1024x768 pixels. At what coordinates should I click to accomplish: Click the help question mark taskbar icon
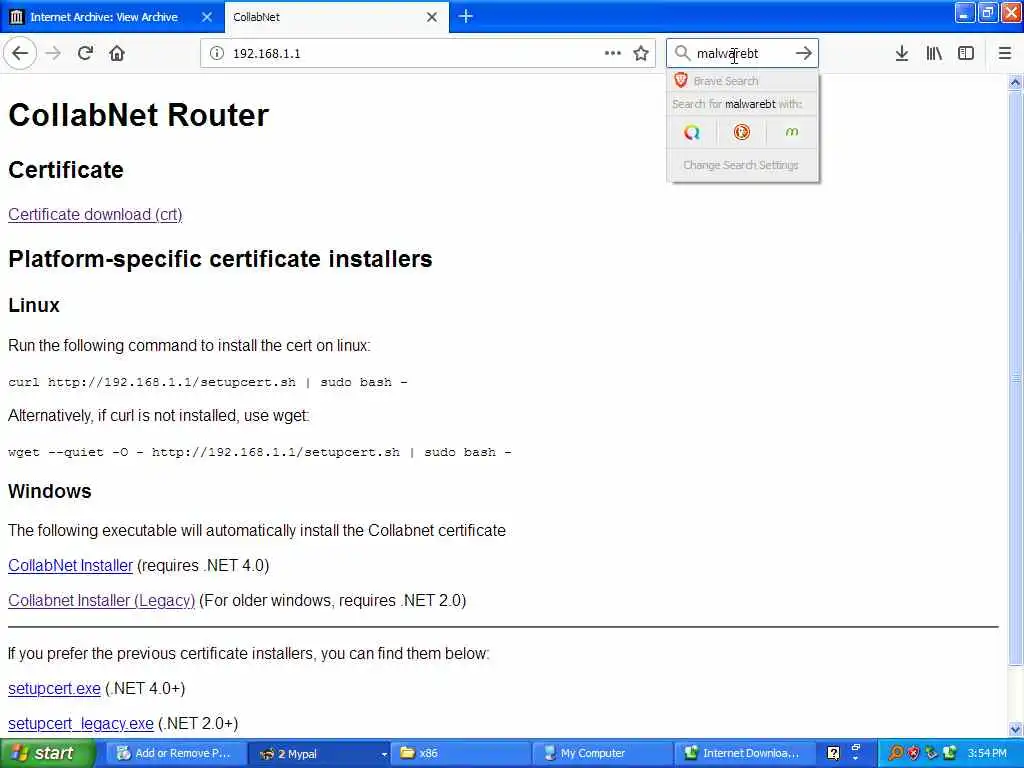(x=833, y=754)
